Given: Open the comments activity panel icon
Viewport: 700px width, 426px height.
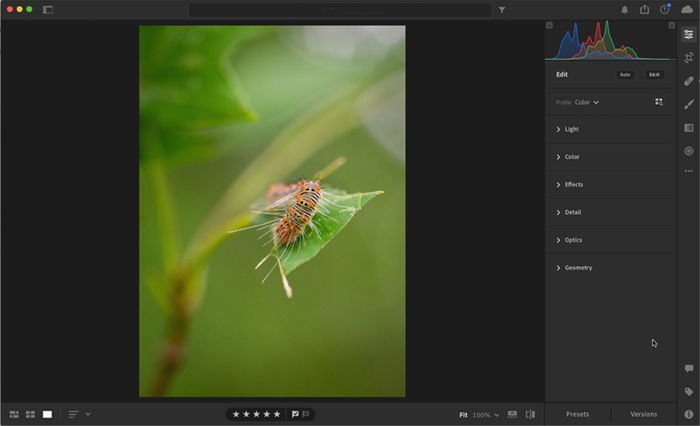Looking at the screenshot, I should [x=688, y=368].
